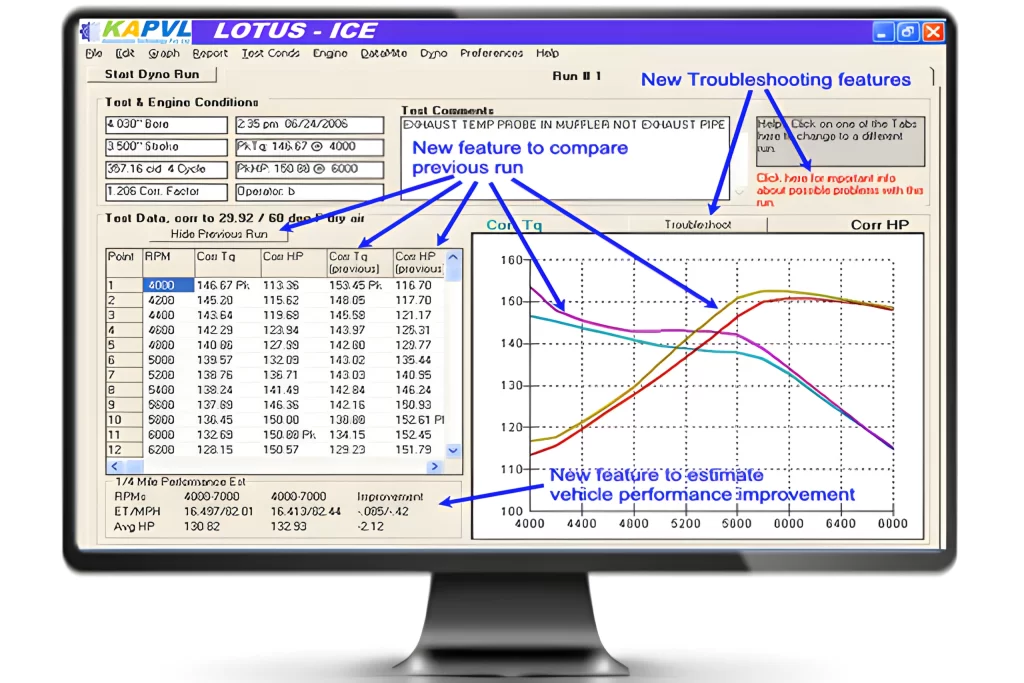Open the Graph menu
This screenshot has width=1024, height=683.
point(164,53)
